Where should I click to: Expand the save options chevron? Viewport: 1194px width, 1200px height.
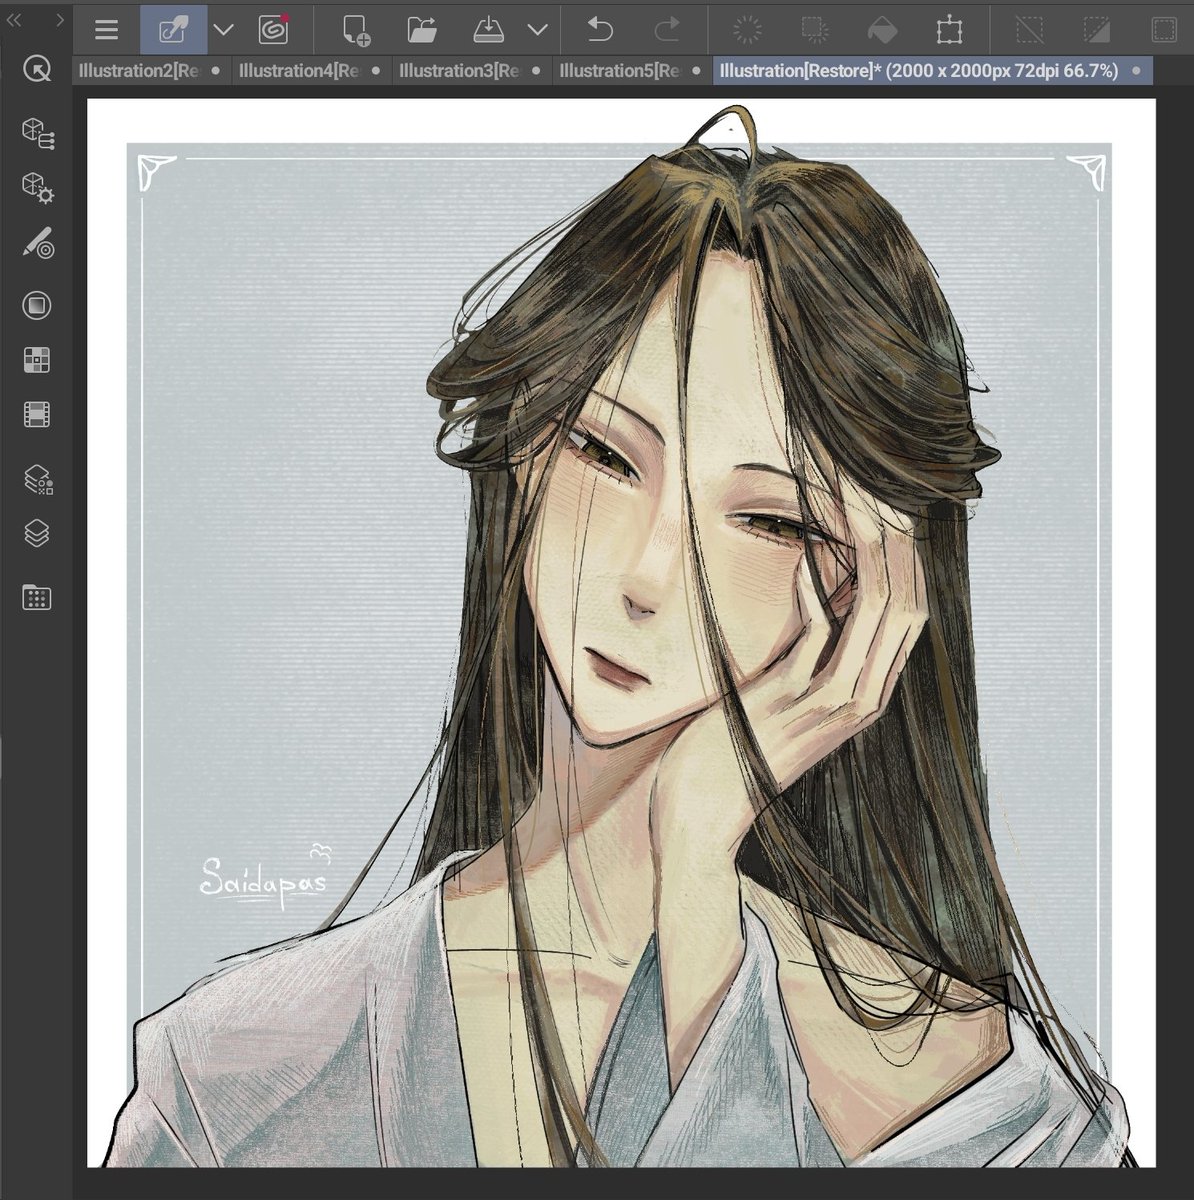pos(537,29)
